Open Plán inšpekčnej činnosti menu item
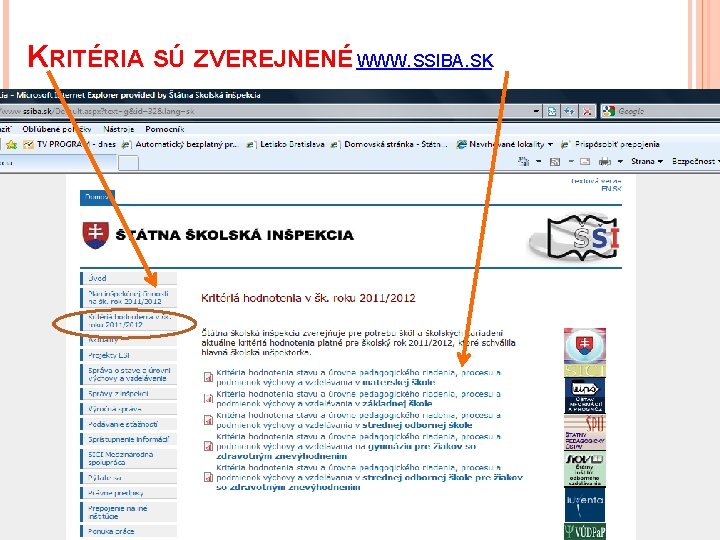Image resolution: width=720 pixels, height=540 pixels. 129,297
